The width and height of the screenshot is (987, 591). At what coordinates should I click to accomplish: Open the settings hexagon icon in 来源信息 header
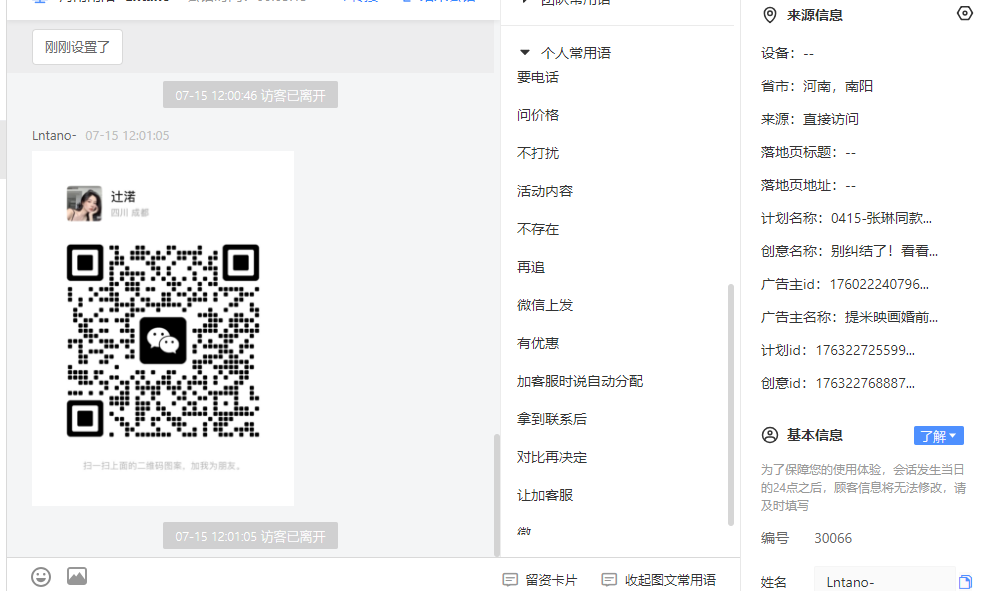(x=964, y=13)
